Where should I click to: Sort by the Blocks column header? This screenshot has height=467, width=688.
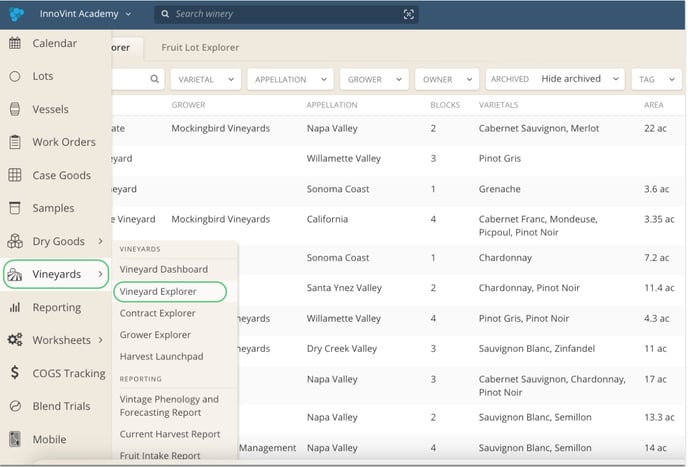445,105
